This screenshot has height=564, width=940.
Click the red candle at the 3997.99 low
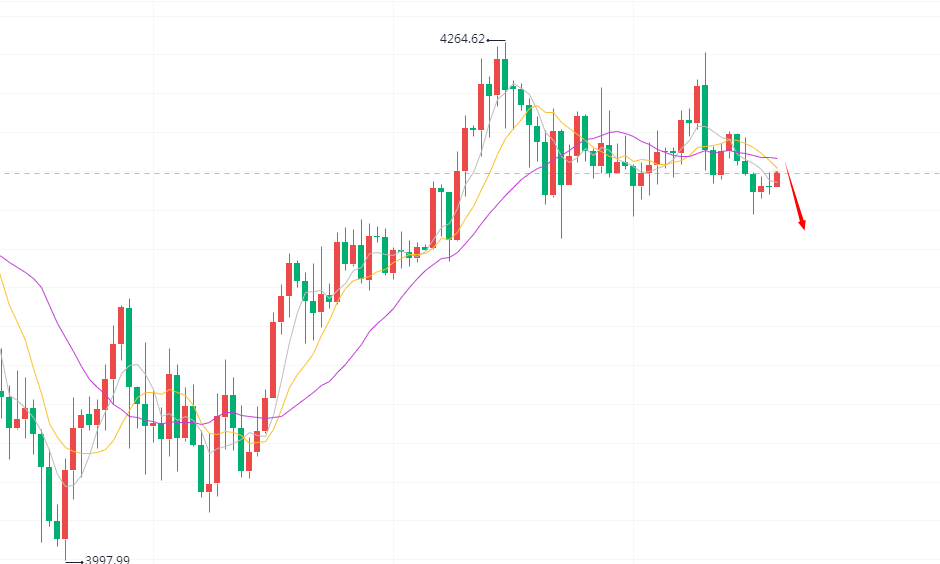click(x=65, y=500)
